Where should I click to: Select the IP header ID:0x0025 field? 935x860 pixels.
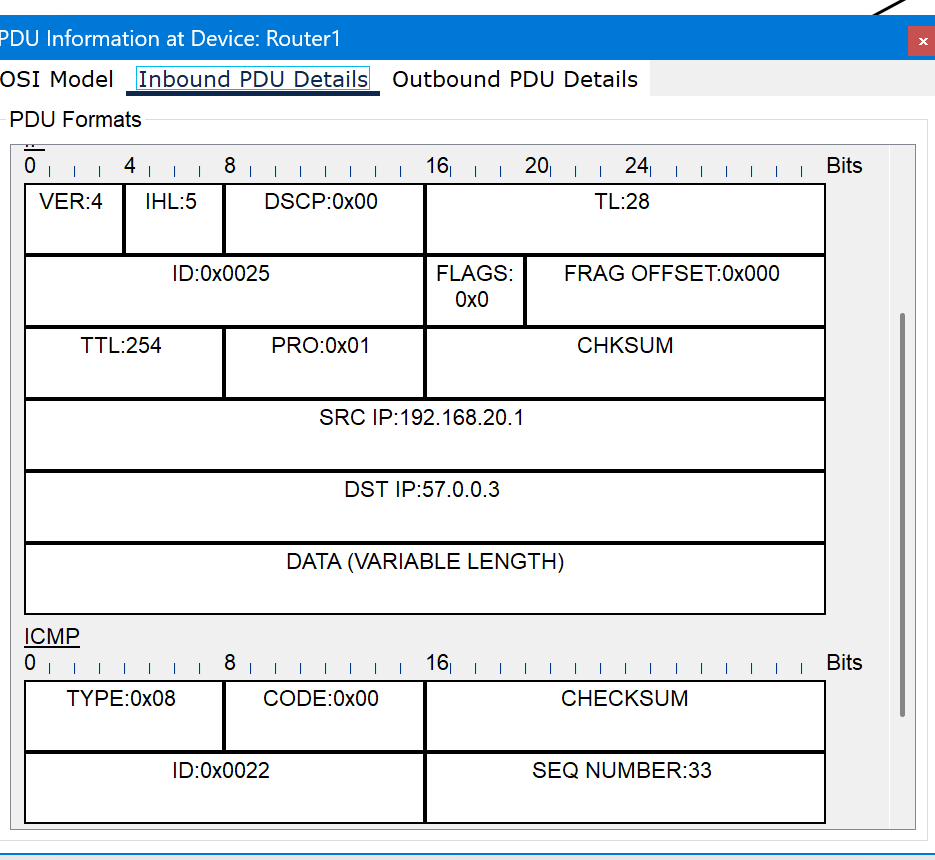point(224,291)
